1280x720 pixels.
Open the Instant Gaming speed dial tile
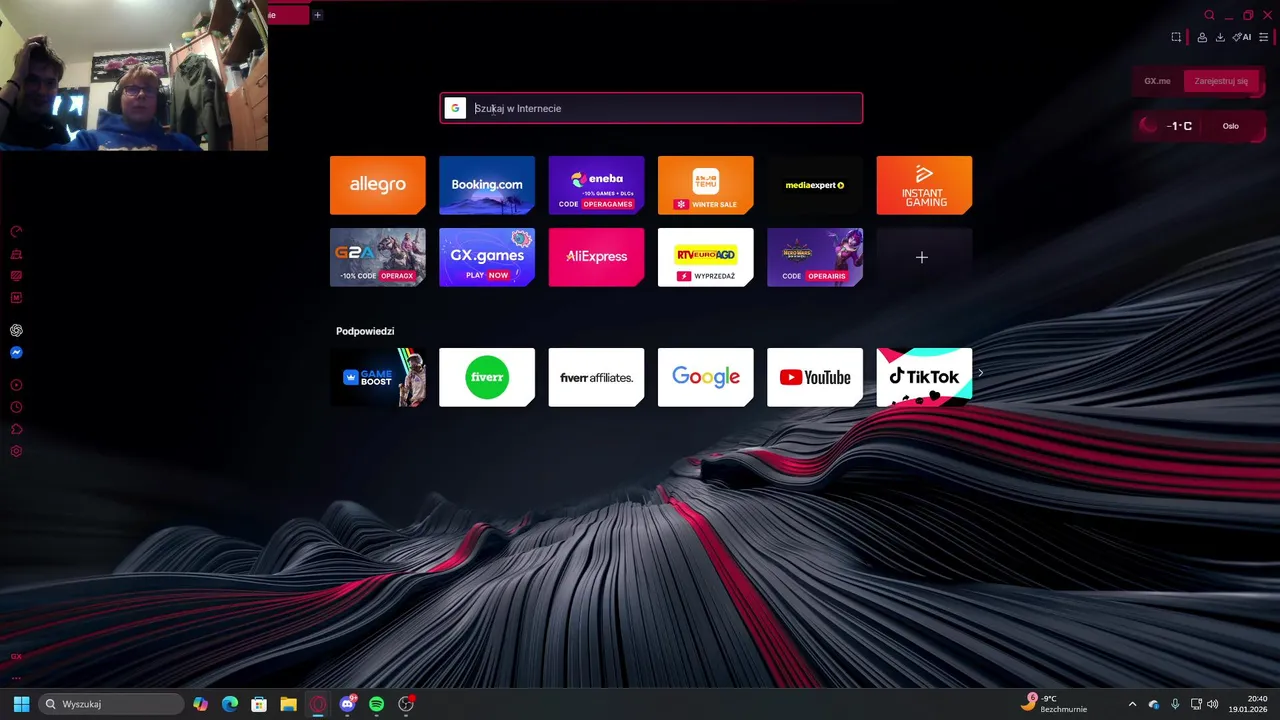(924, 185)
